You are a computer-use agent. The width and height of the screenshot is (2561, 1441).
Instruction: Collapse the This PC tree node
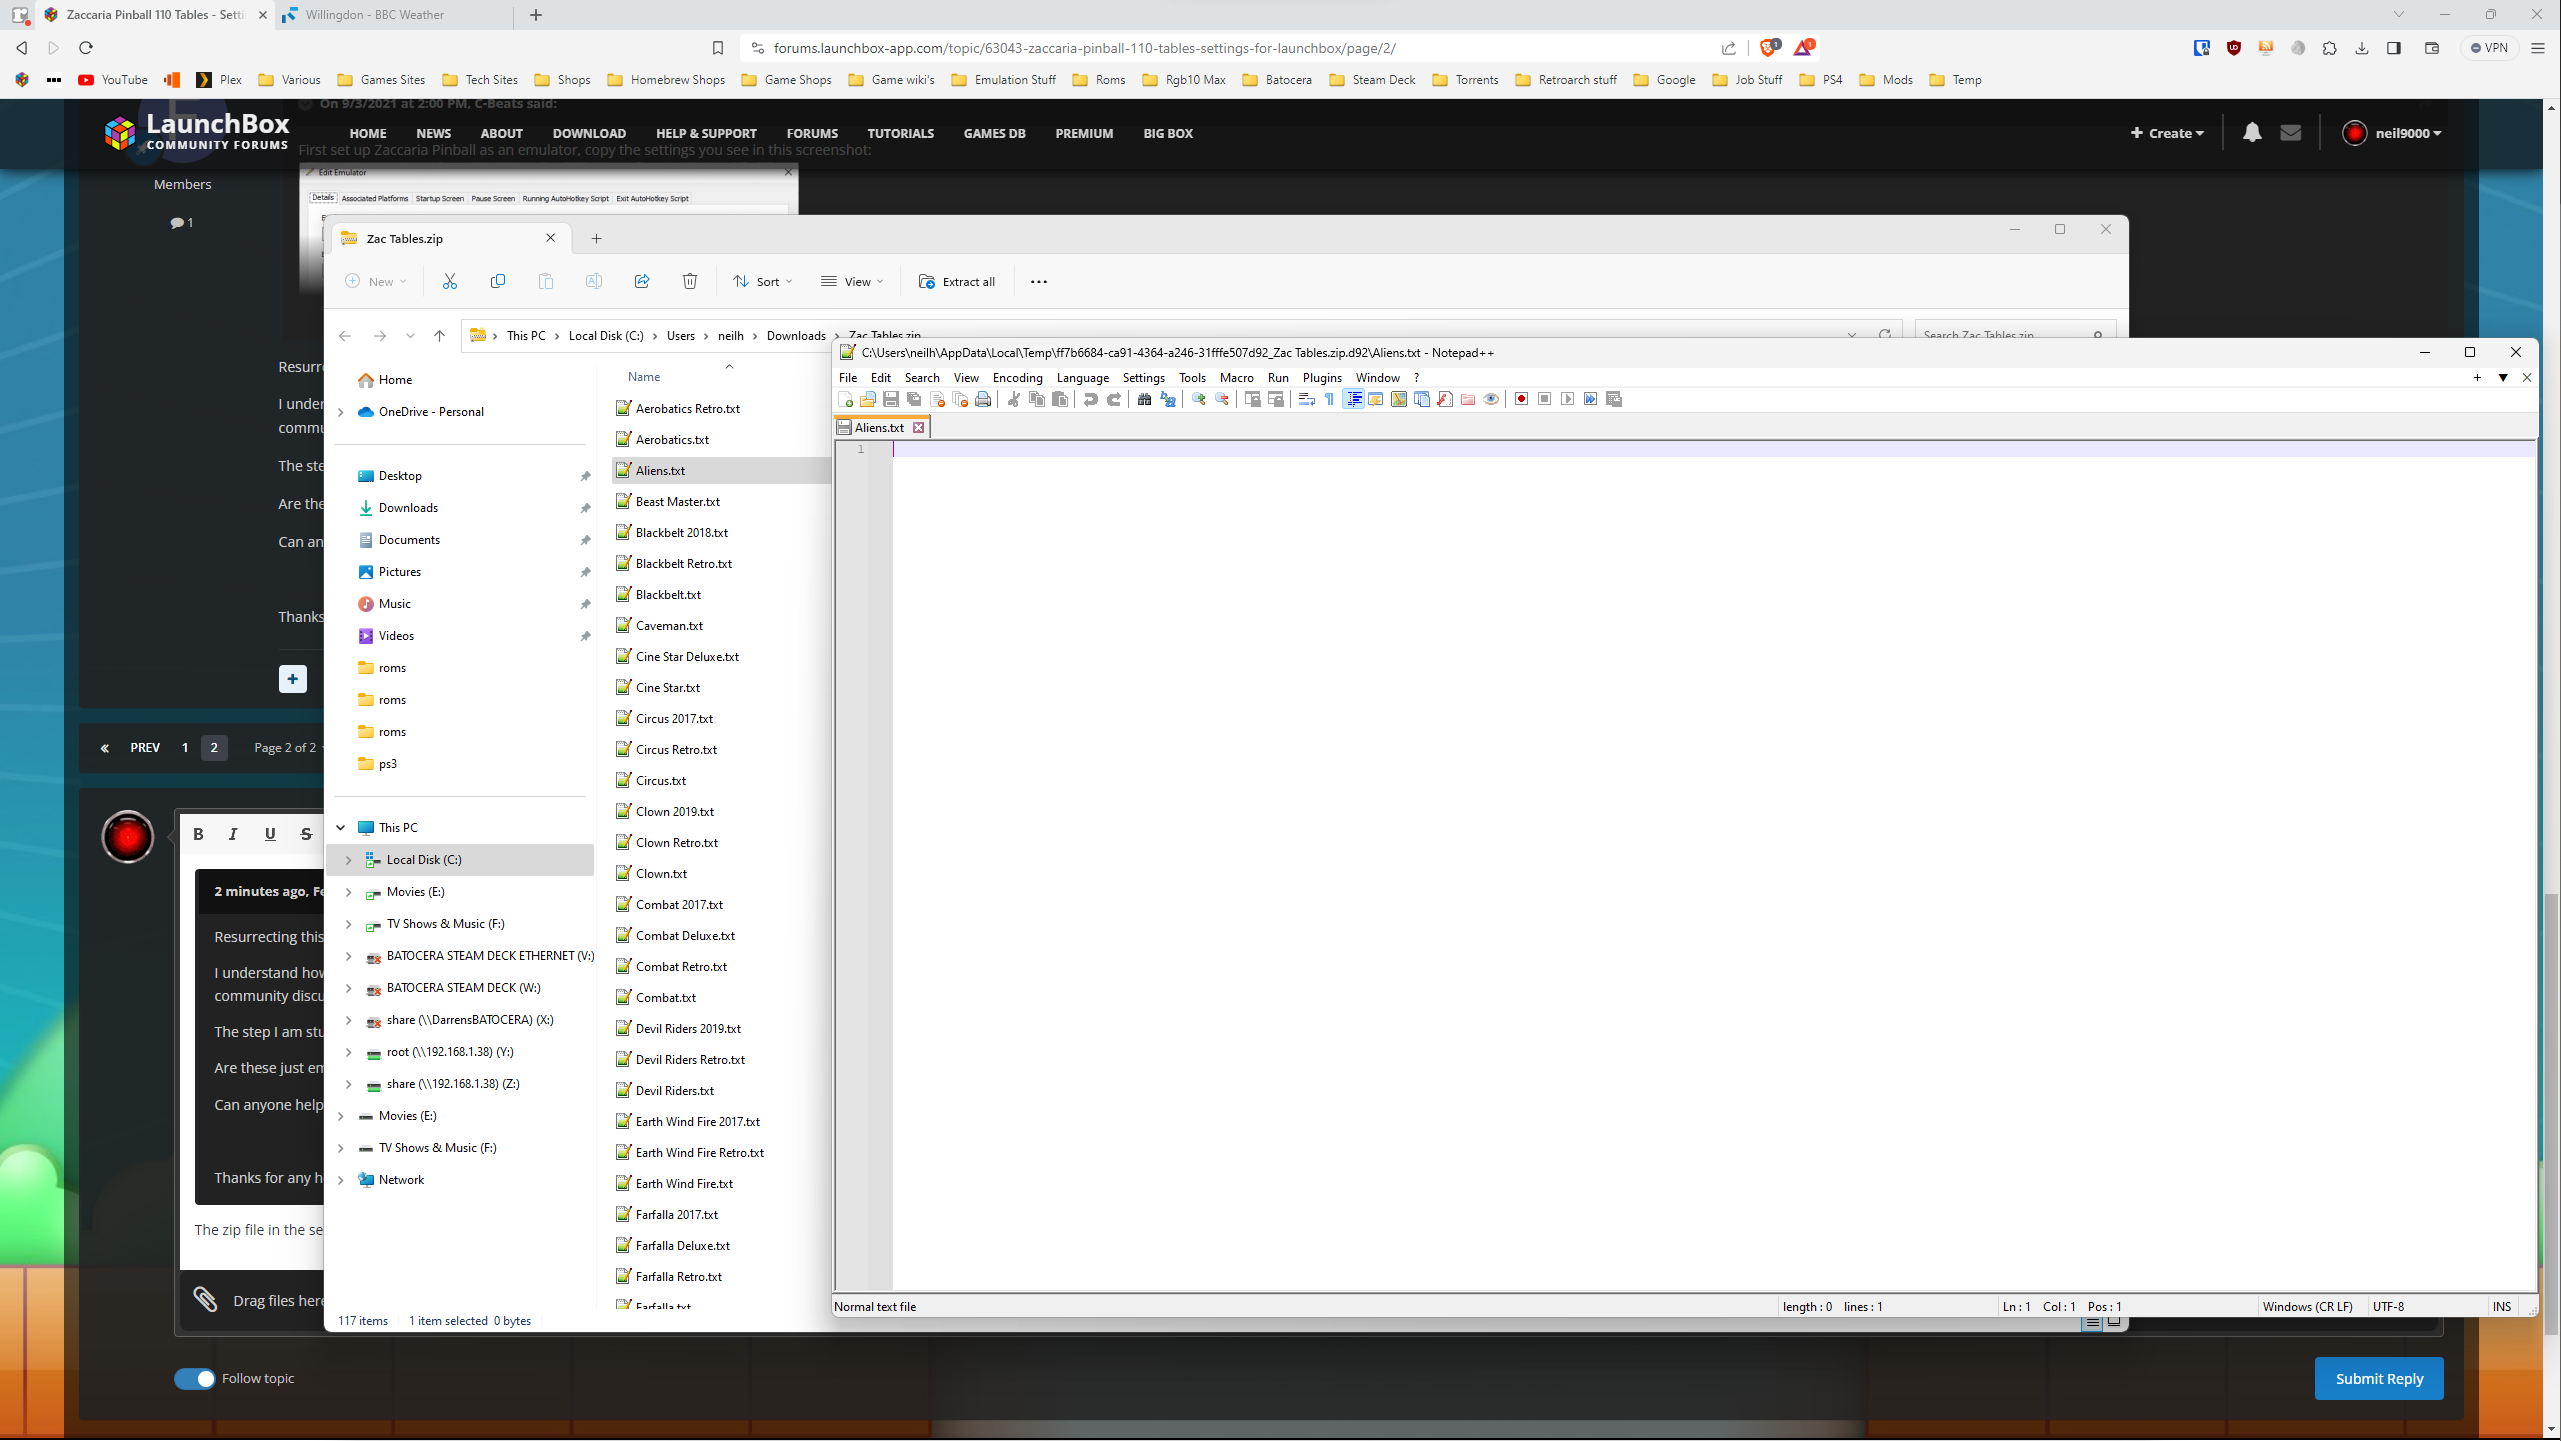click(341, 828)
